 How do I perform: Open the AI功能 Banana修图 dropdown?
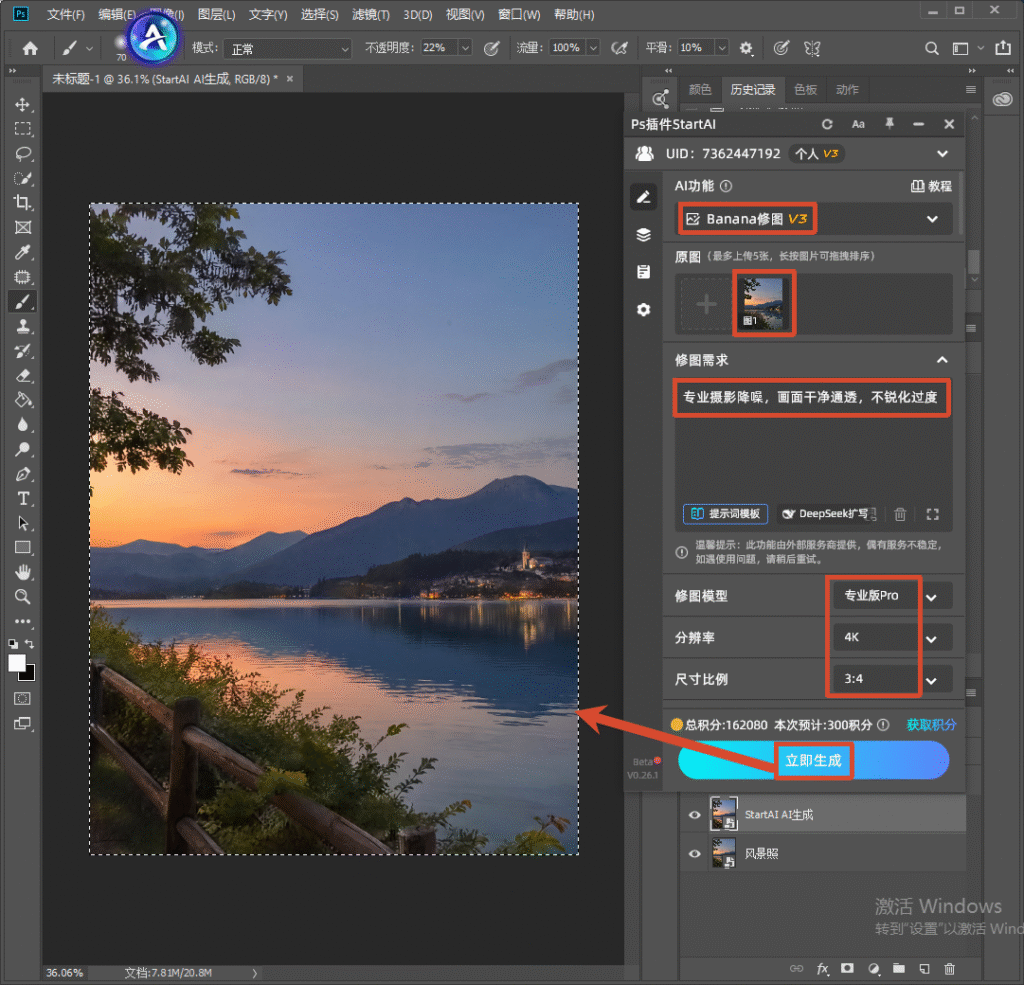[x=813, y=219]
